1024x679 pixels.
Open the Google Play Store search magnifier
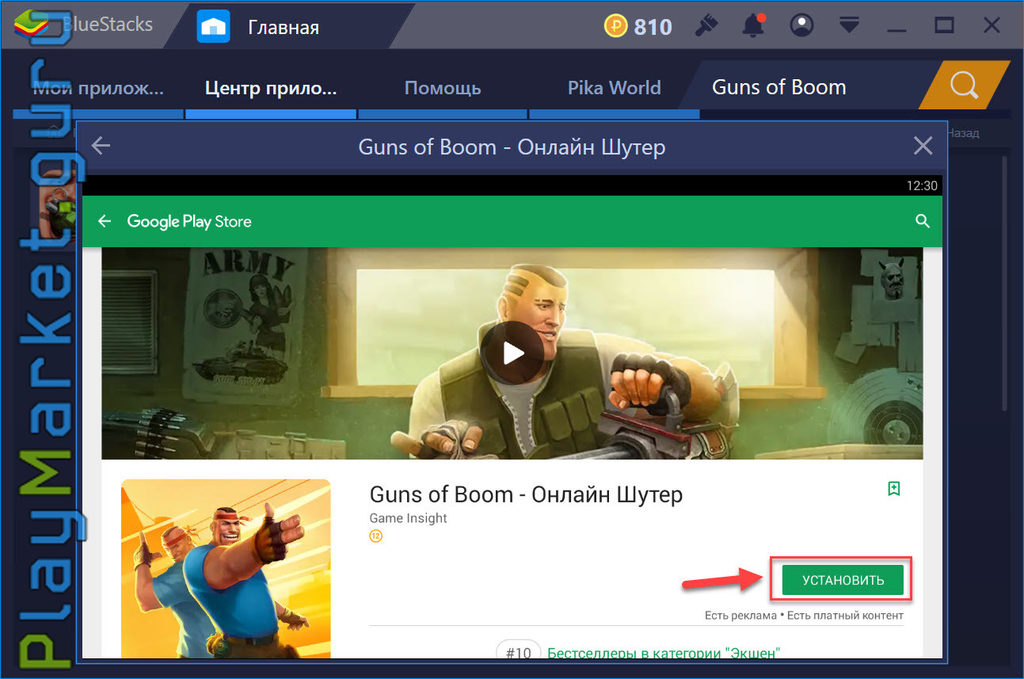tap(922, 221)
